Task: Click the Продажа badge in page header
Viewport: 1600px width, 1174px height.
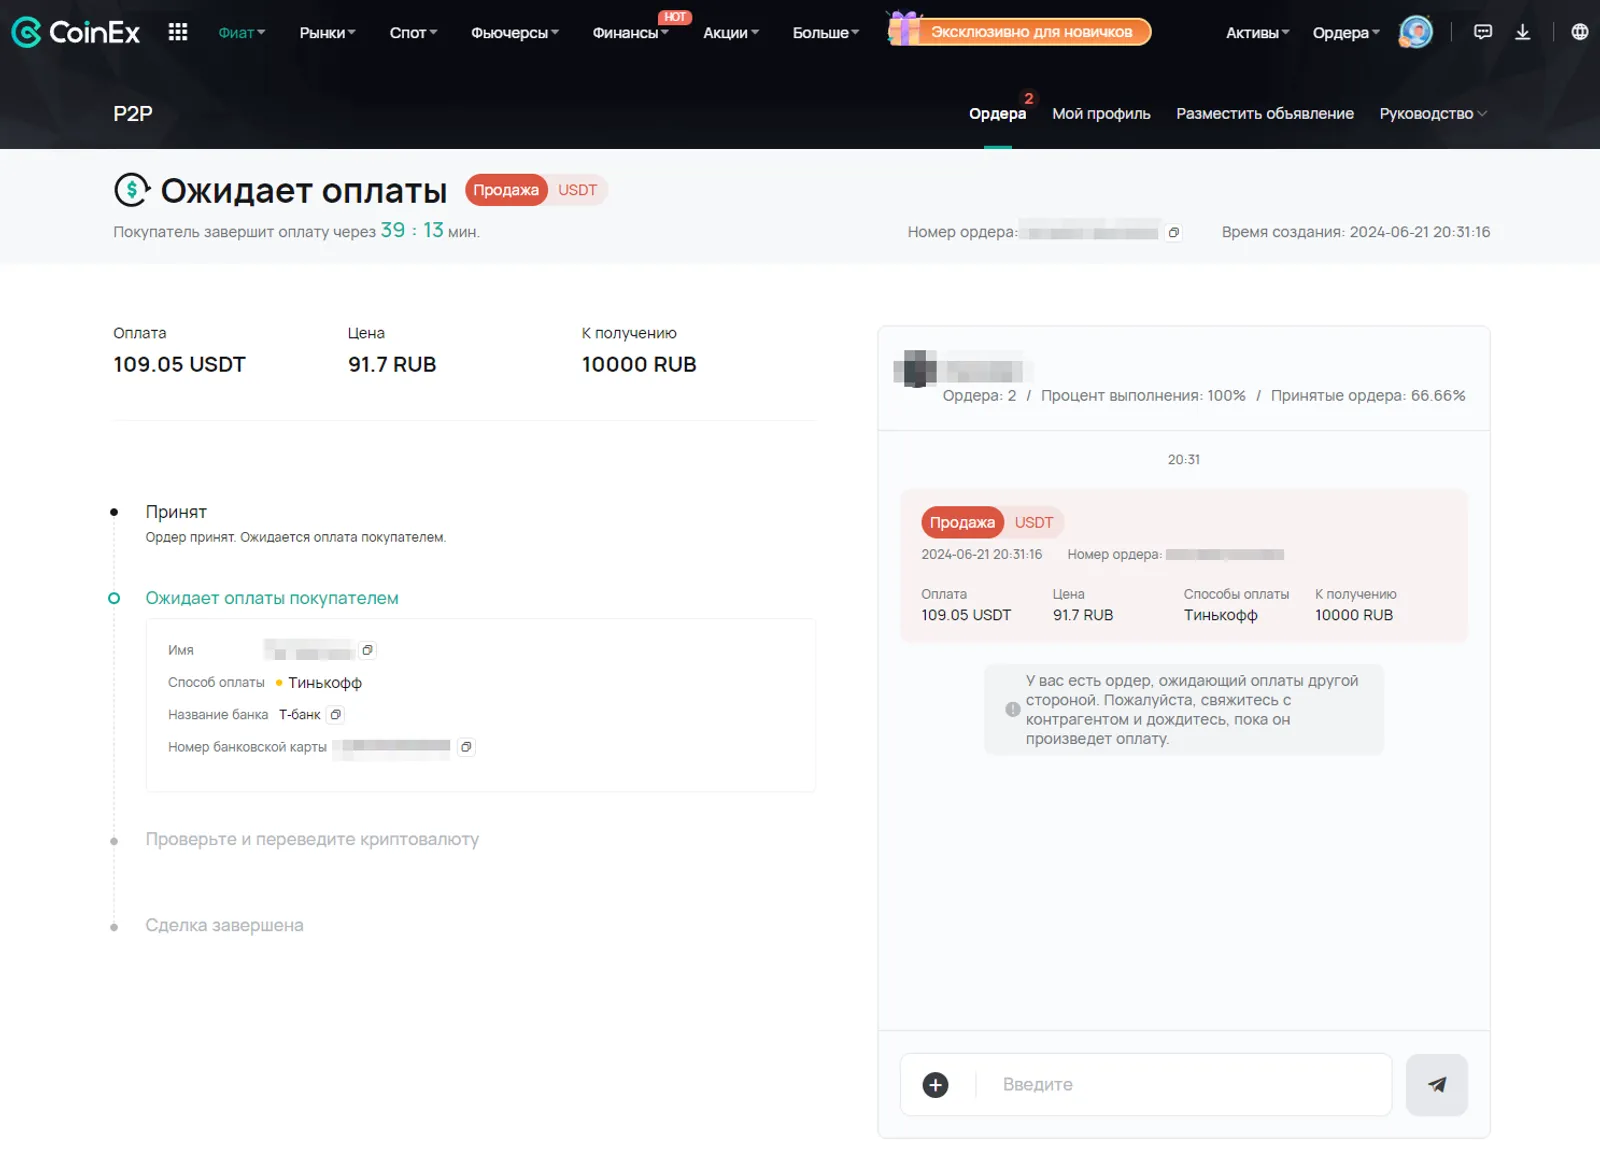Action: (506, 190)
